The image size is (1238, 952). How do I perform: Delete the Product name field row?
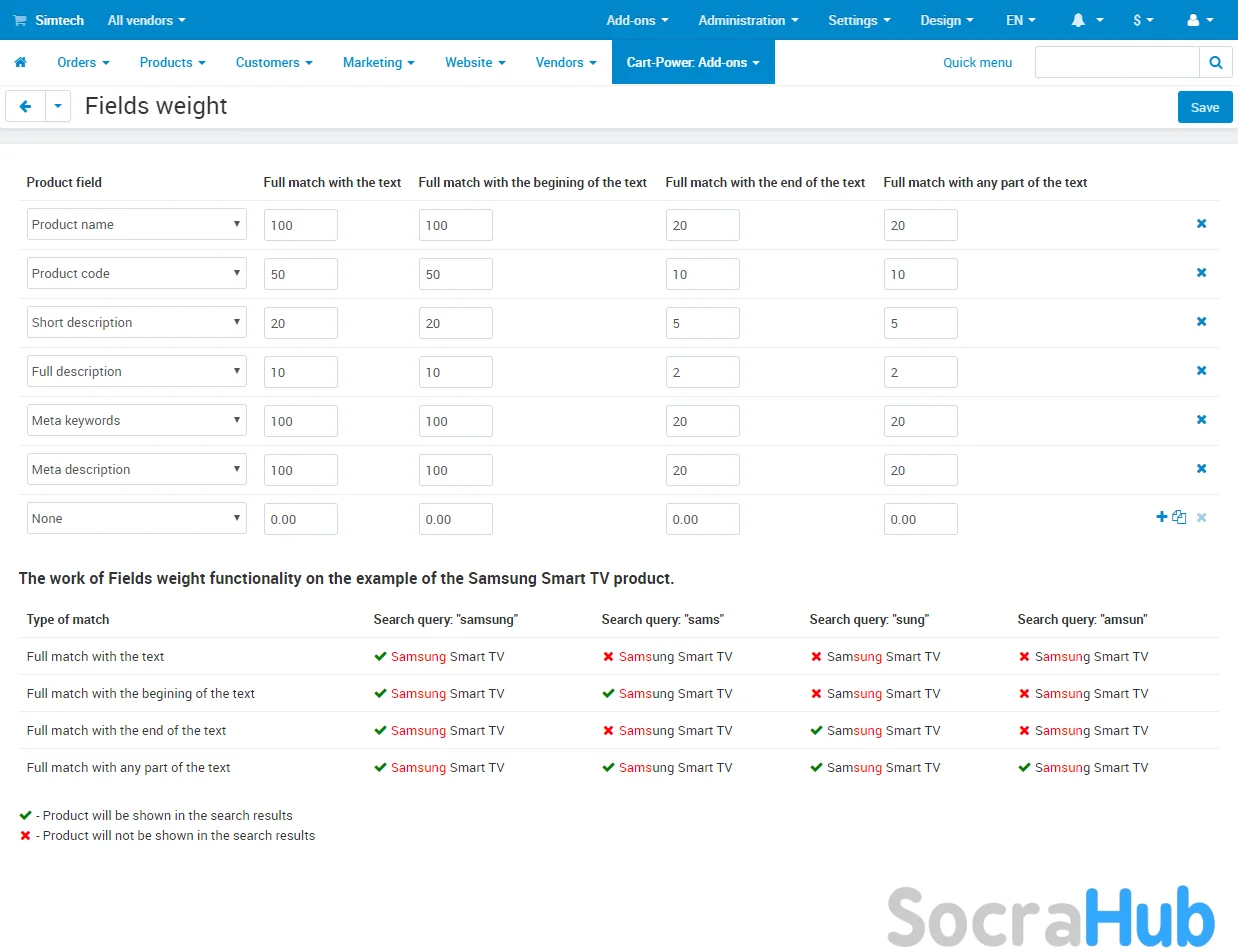[1201, 224]
